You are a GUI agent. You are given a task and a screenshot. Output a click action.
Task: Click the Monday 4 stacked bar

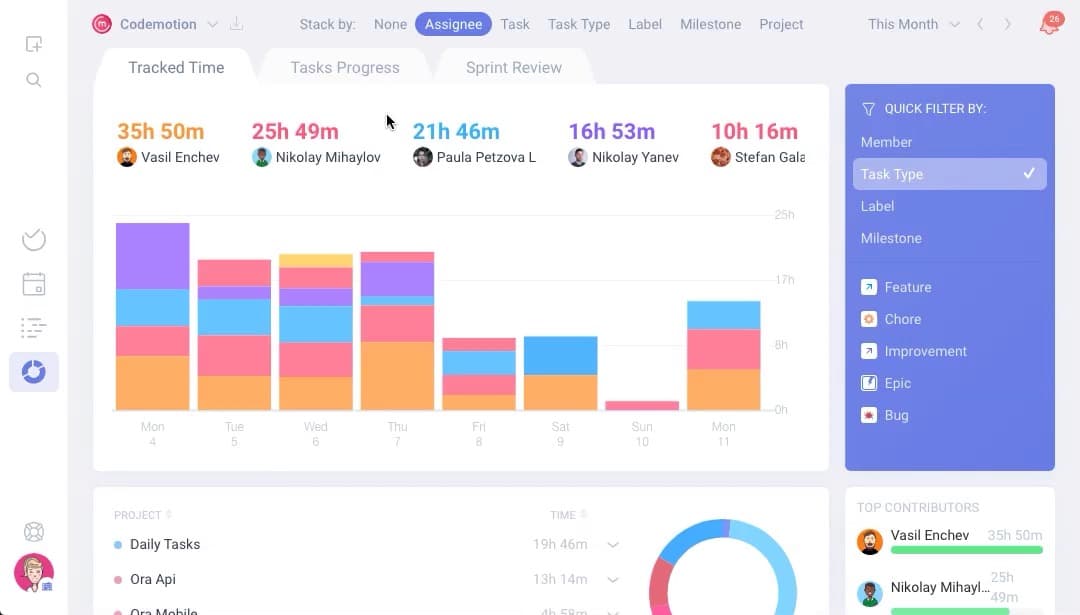(x=152, y=316)
